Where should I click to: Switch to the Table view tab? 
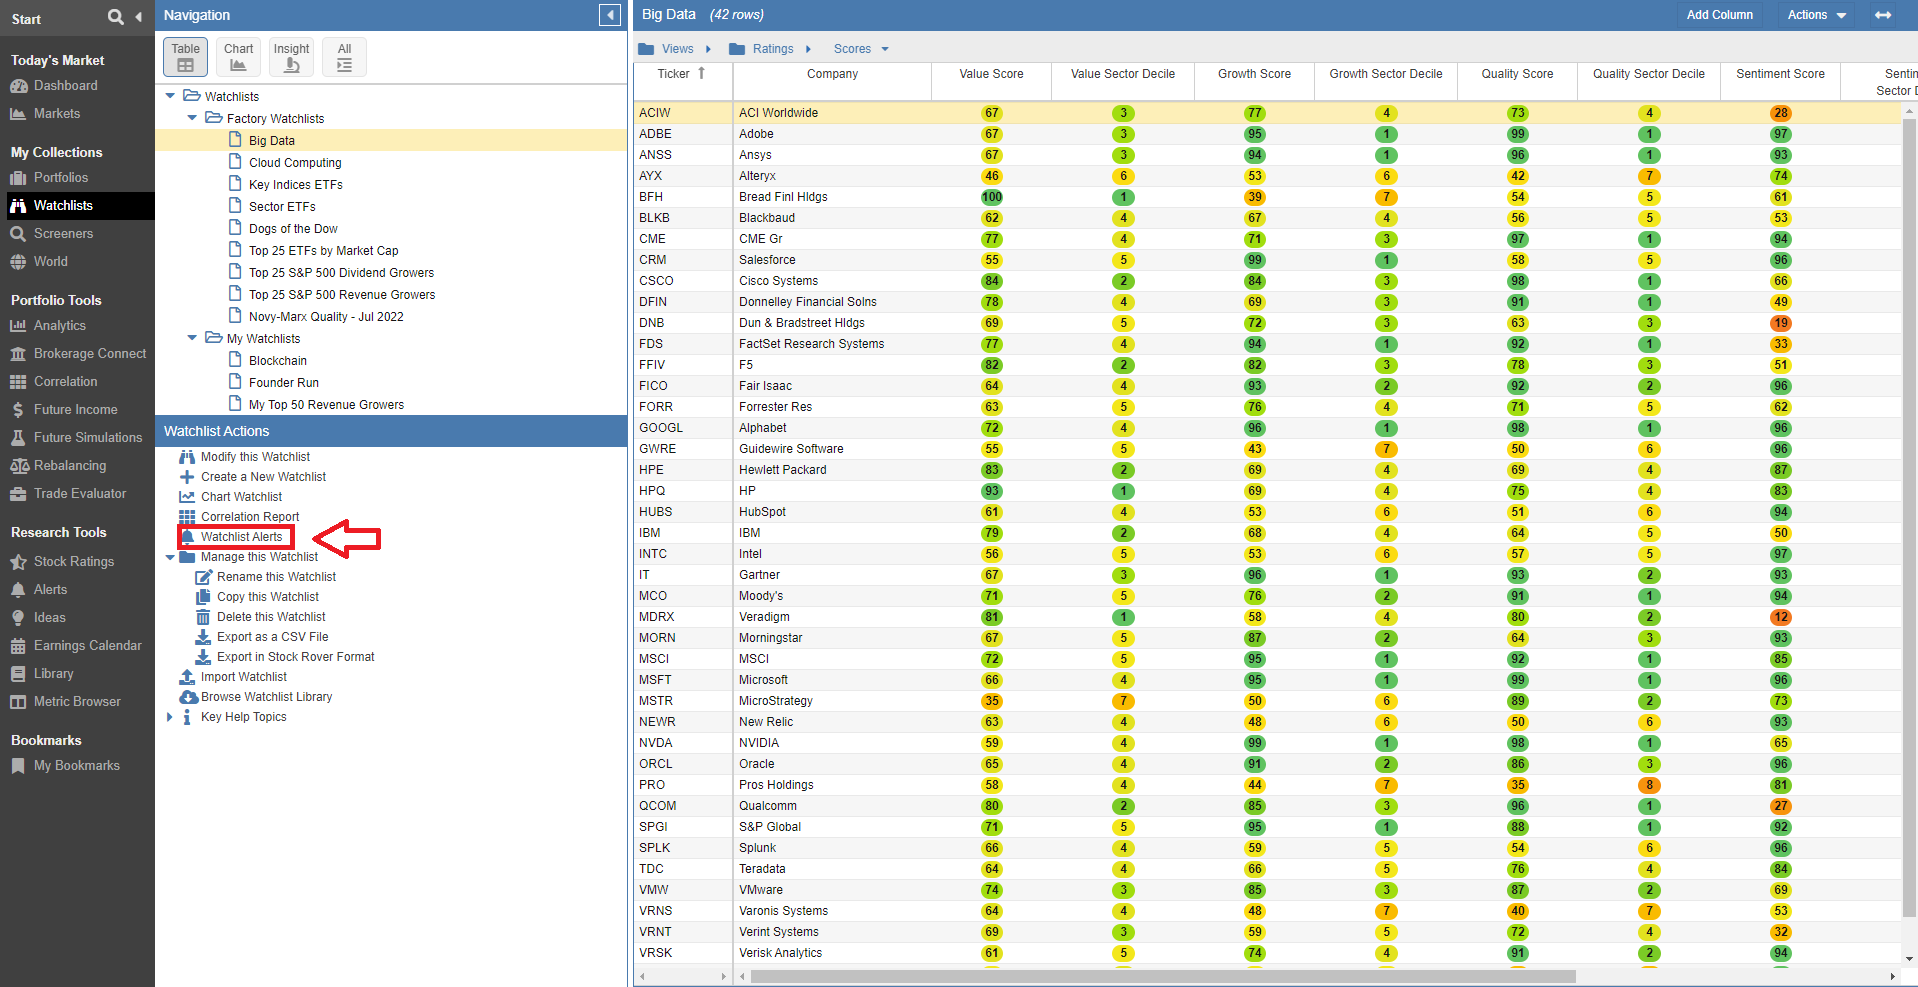185,57
